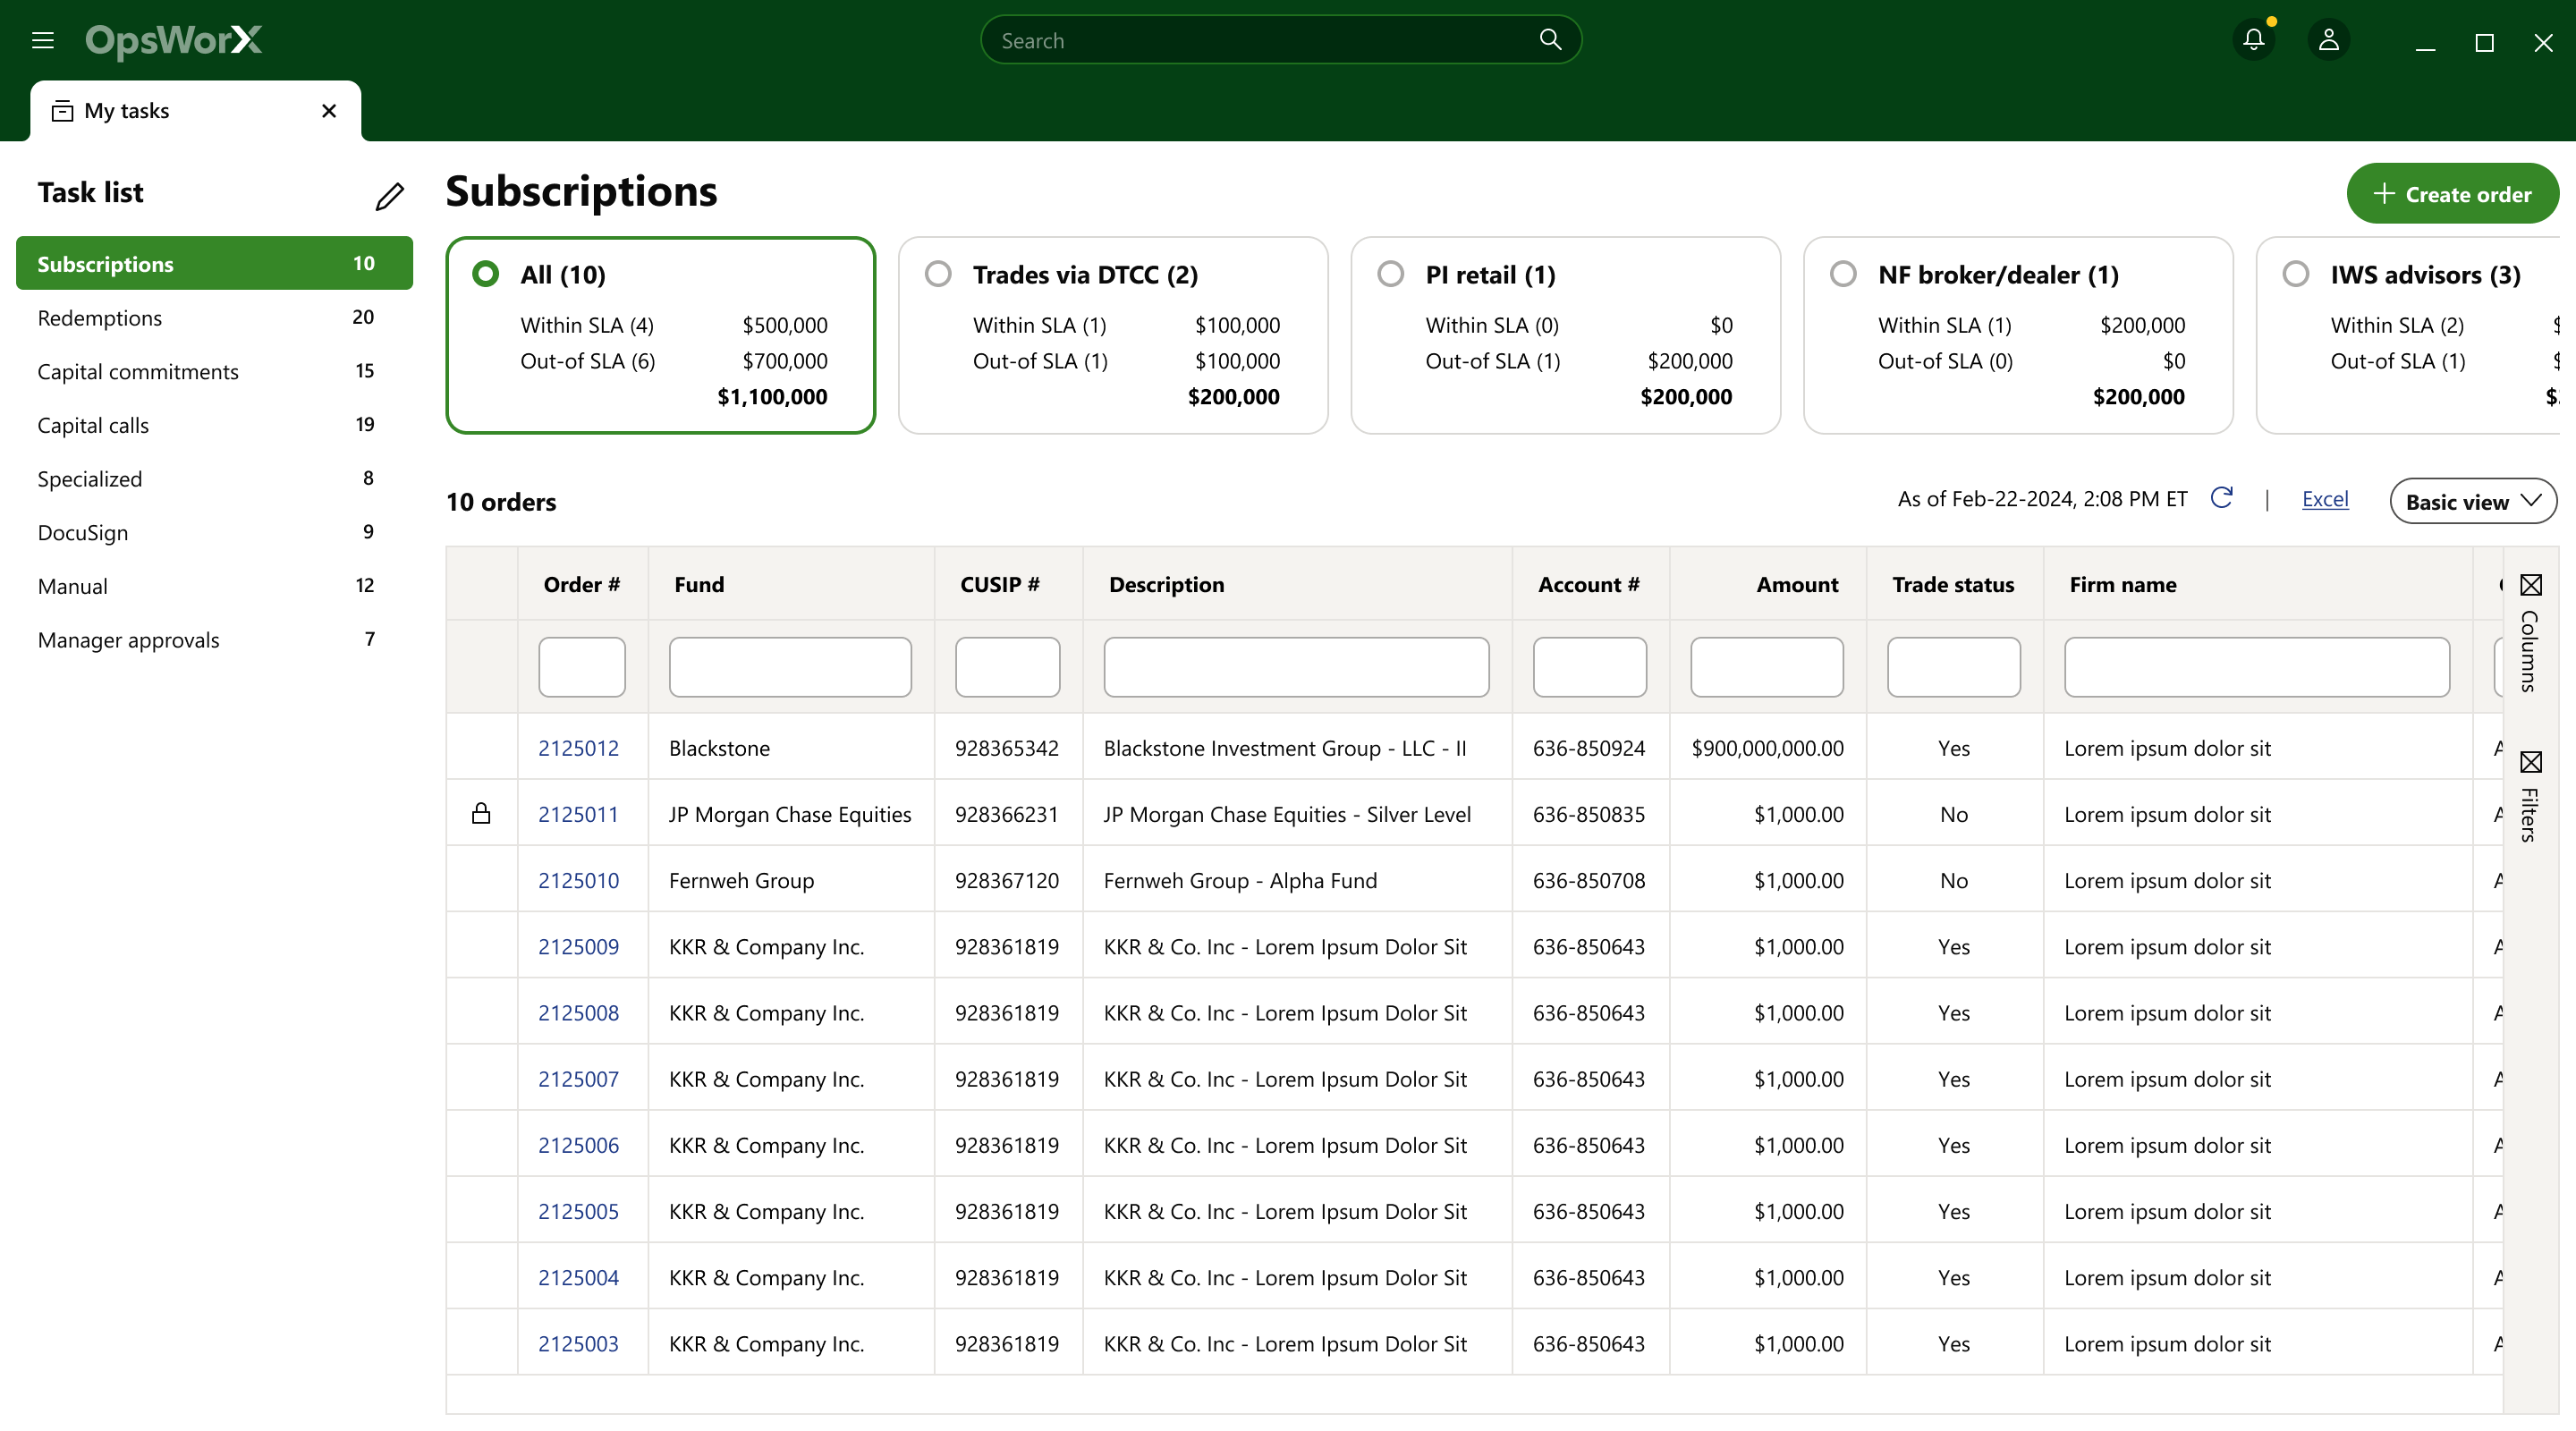Viewport: 2576px width, 1431px height.
Task: Open order 2125012 link
Action: [x=578, y=748]
